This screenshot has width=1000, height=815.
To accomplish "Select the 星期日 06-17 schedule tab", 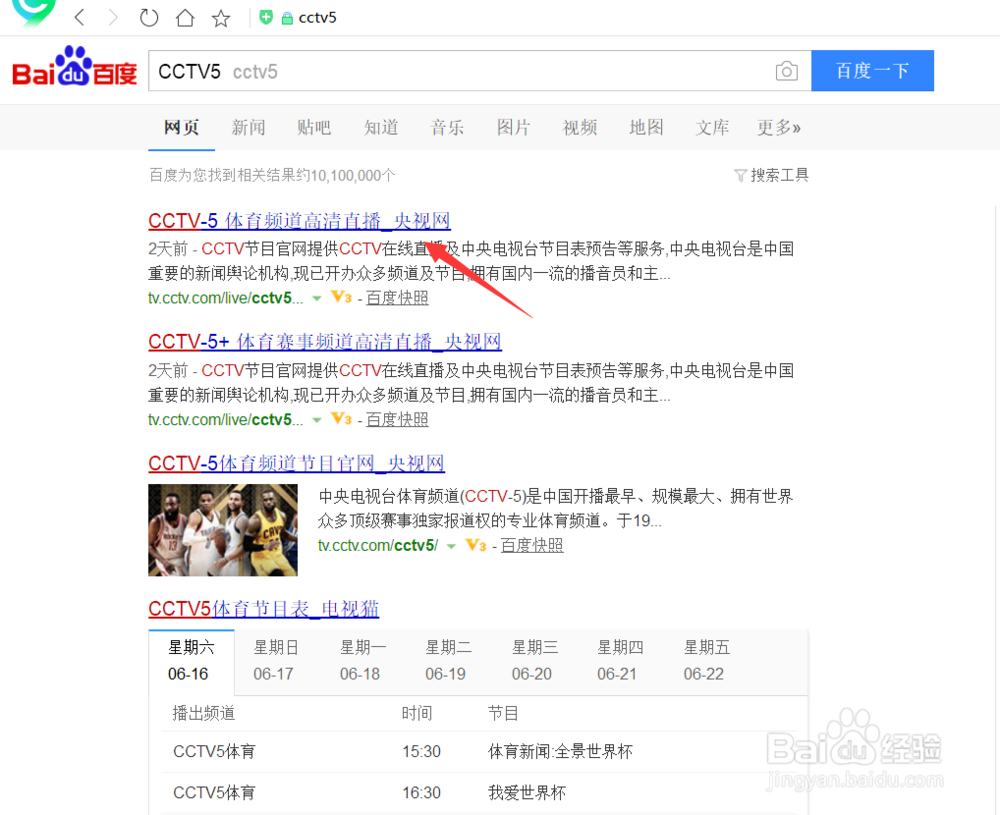I will click(276, 660).
